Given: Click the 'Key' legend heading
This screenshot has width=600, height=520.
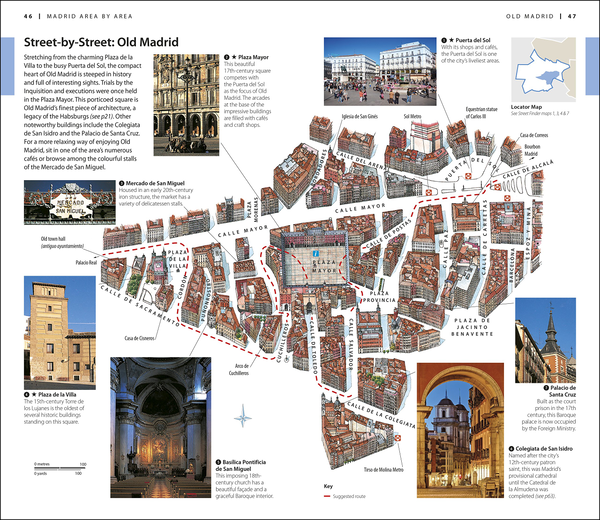Looking at the screenshot, I should [x=328, y=486].
